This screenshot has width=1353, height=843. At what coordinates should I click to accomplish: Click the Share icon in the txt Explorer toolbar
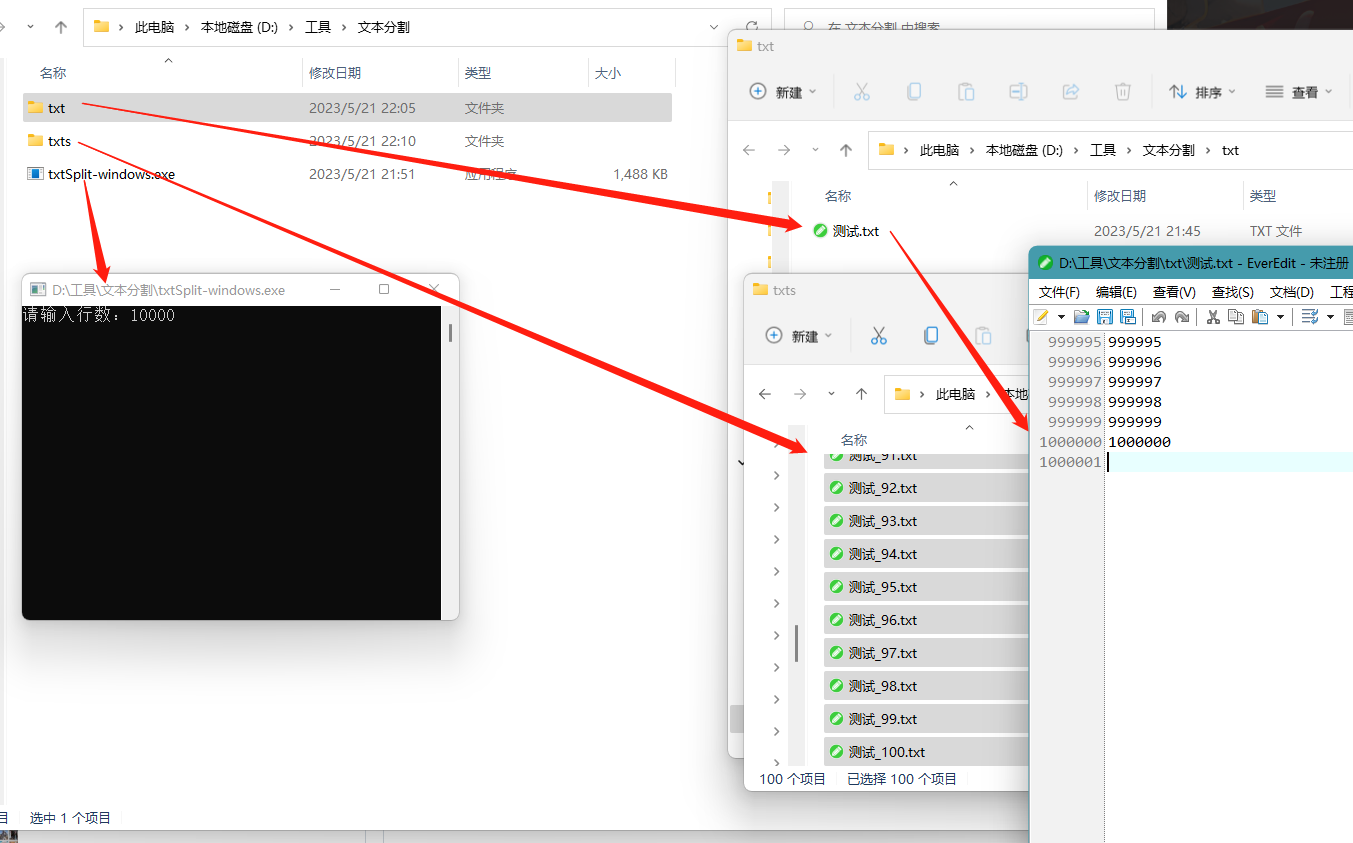click(1070, 91)
